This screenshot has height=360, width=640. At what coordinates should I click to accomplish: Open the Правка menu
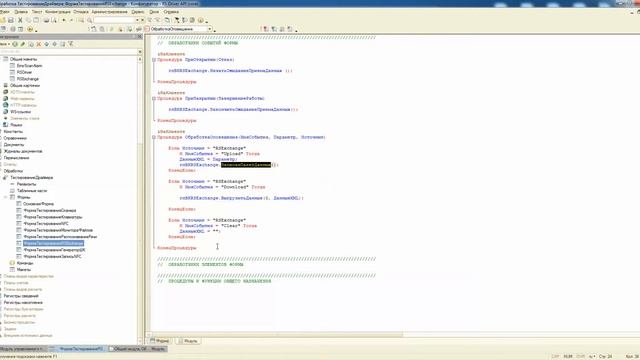[x=21, y=12]
